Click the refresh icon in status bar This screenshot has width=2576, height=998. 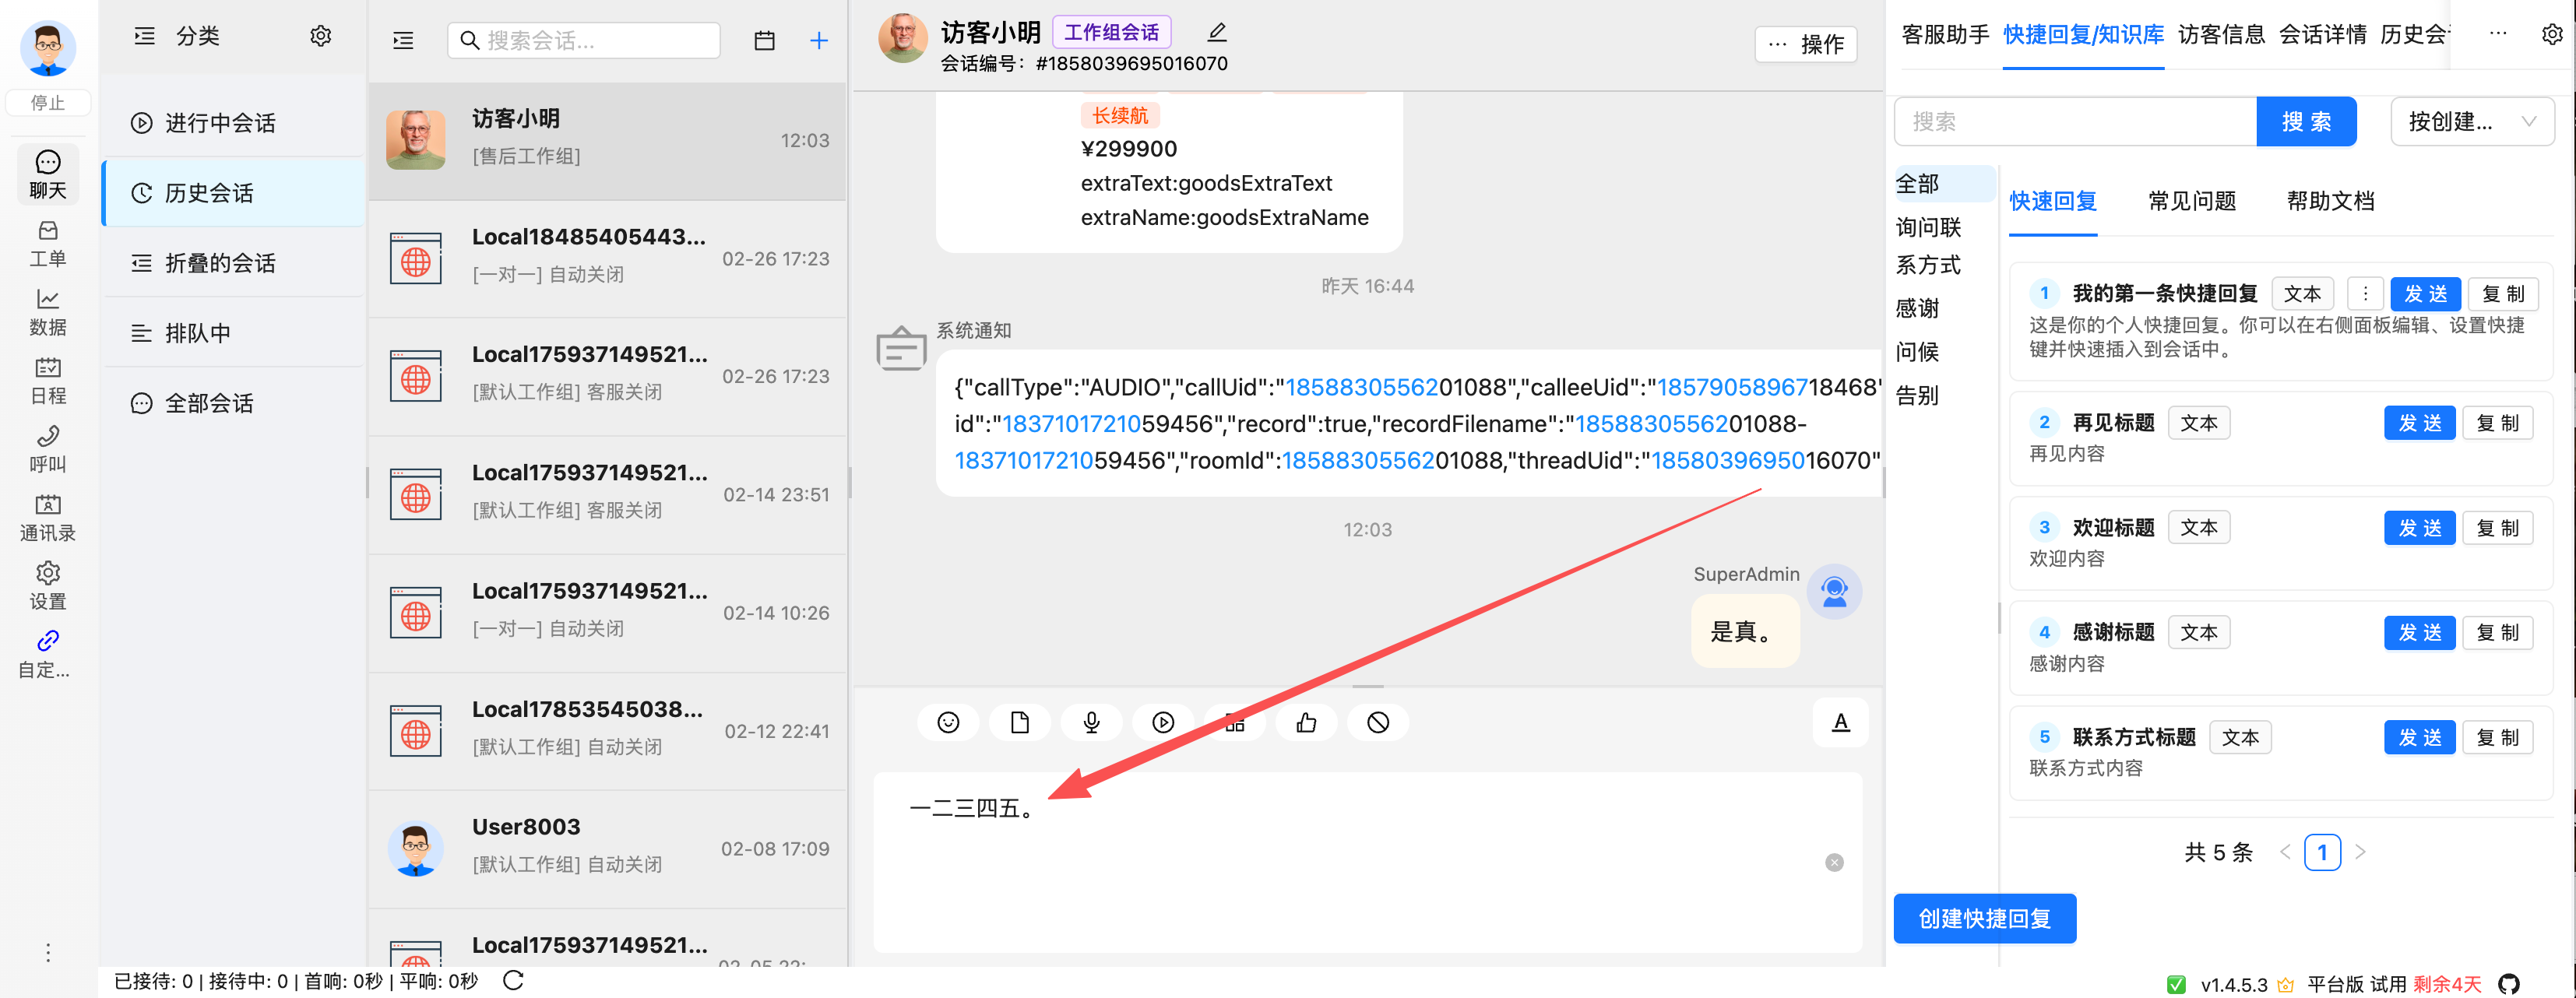click(x=513, y=980)
